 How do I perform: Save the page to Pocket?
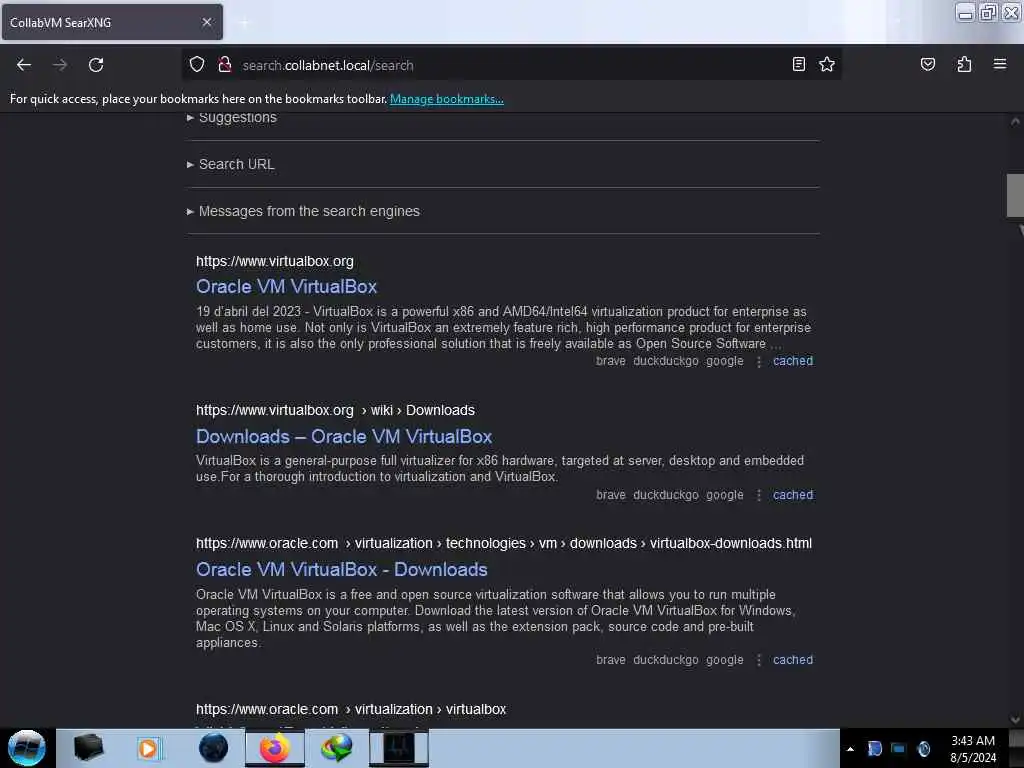click(x=927, y=64)
